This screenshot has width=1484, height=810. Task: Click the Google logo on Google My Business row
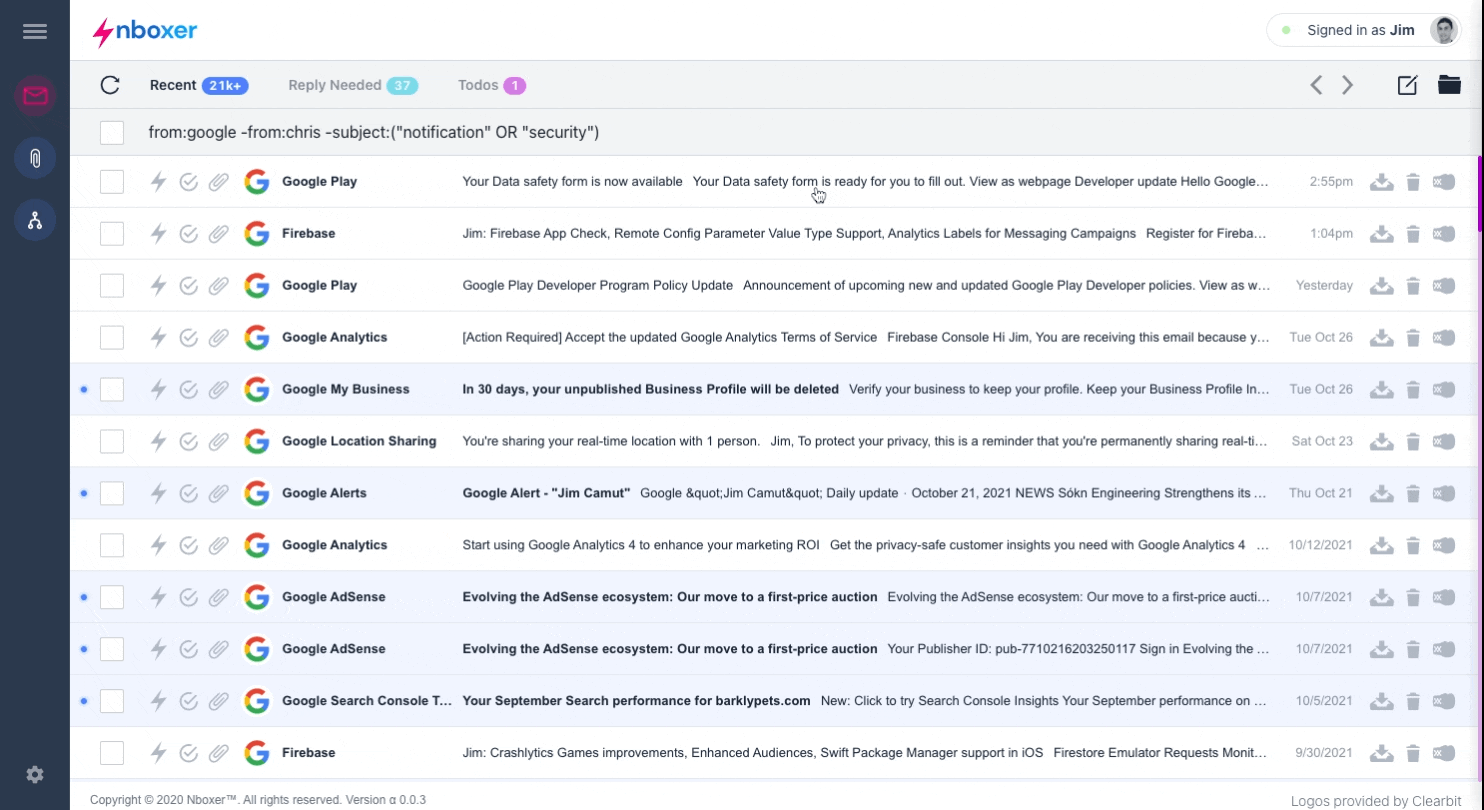tap(257, 389)
